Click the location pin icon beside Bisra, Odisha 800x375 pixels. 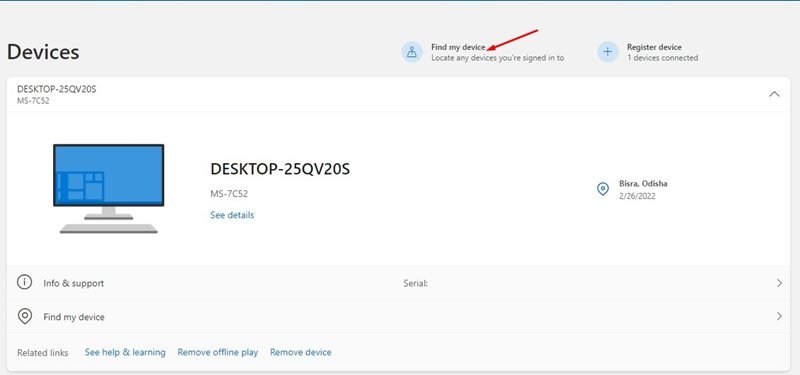pos(603,189)
